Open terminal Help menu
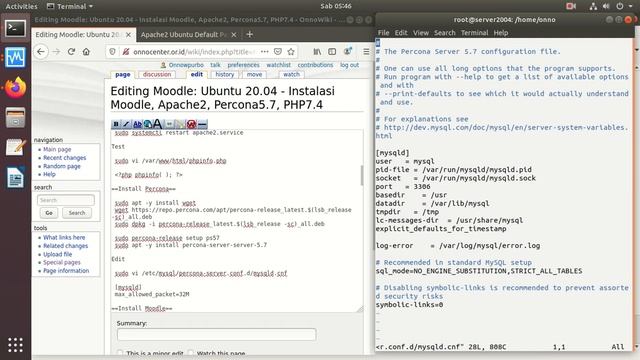640x360 pixels. click(x=500, y=33)
